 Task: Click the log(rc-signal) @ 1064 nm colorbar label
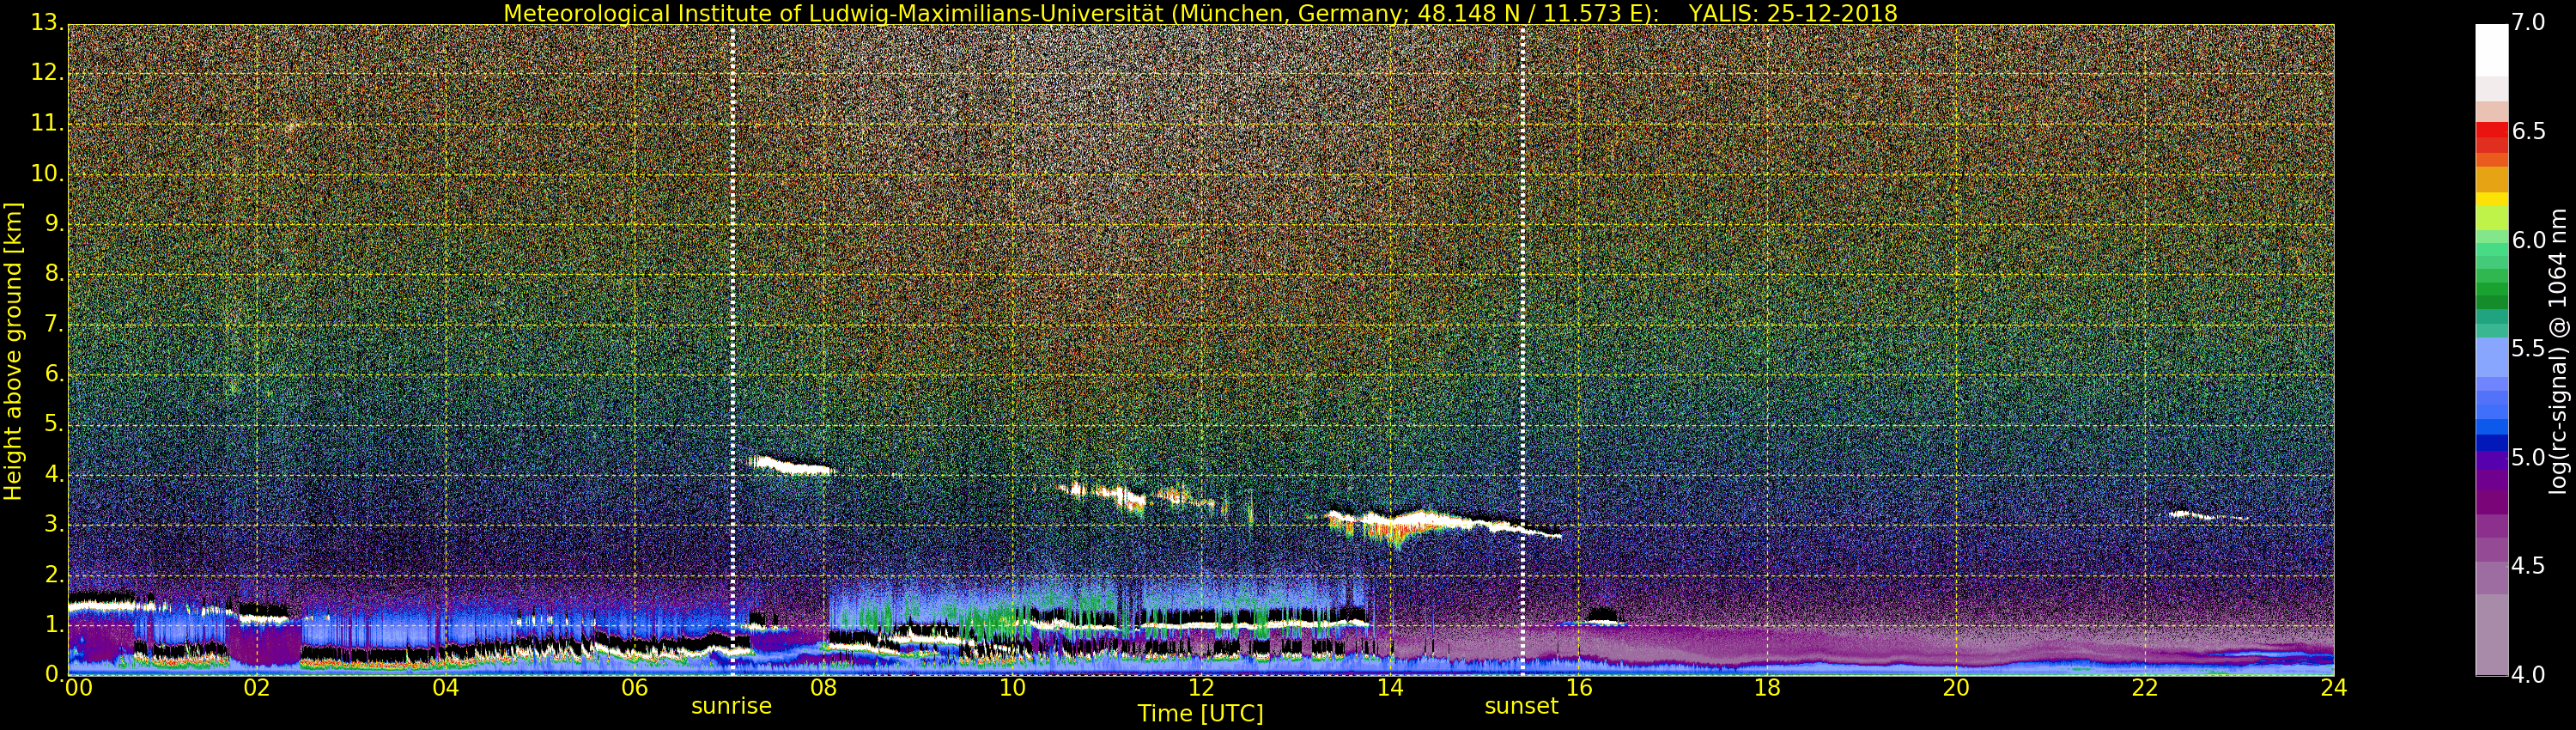click(x=2557, y=351)
